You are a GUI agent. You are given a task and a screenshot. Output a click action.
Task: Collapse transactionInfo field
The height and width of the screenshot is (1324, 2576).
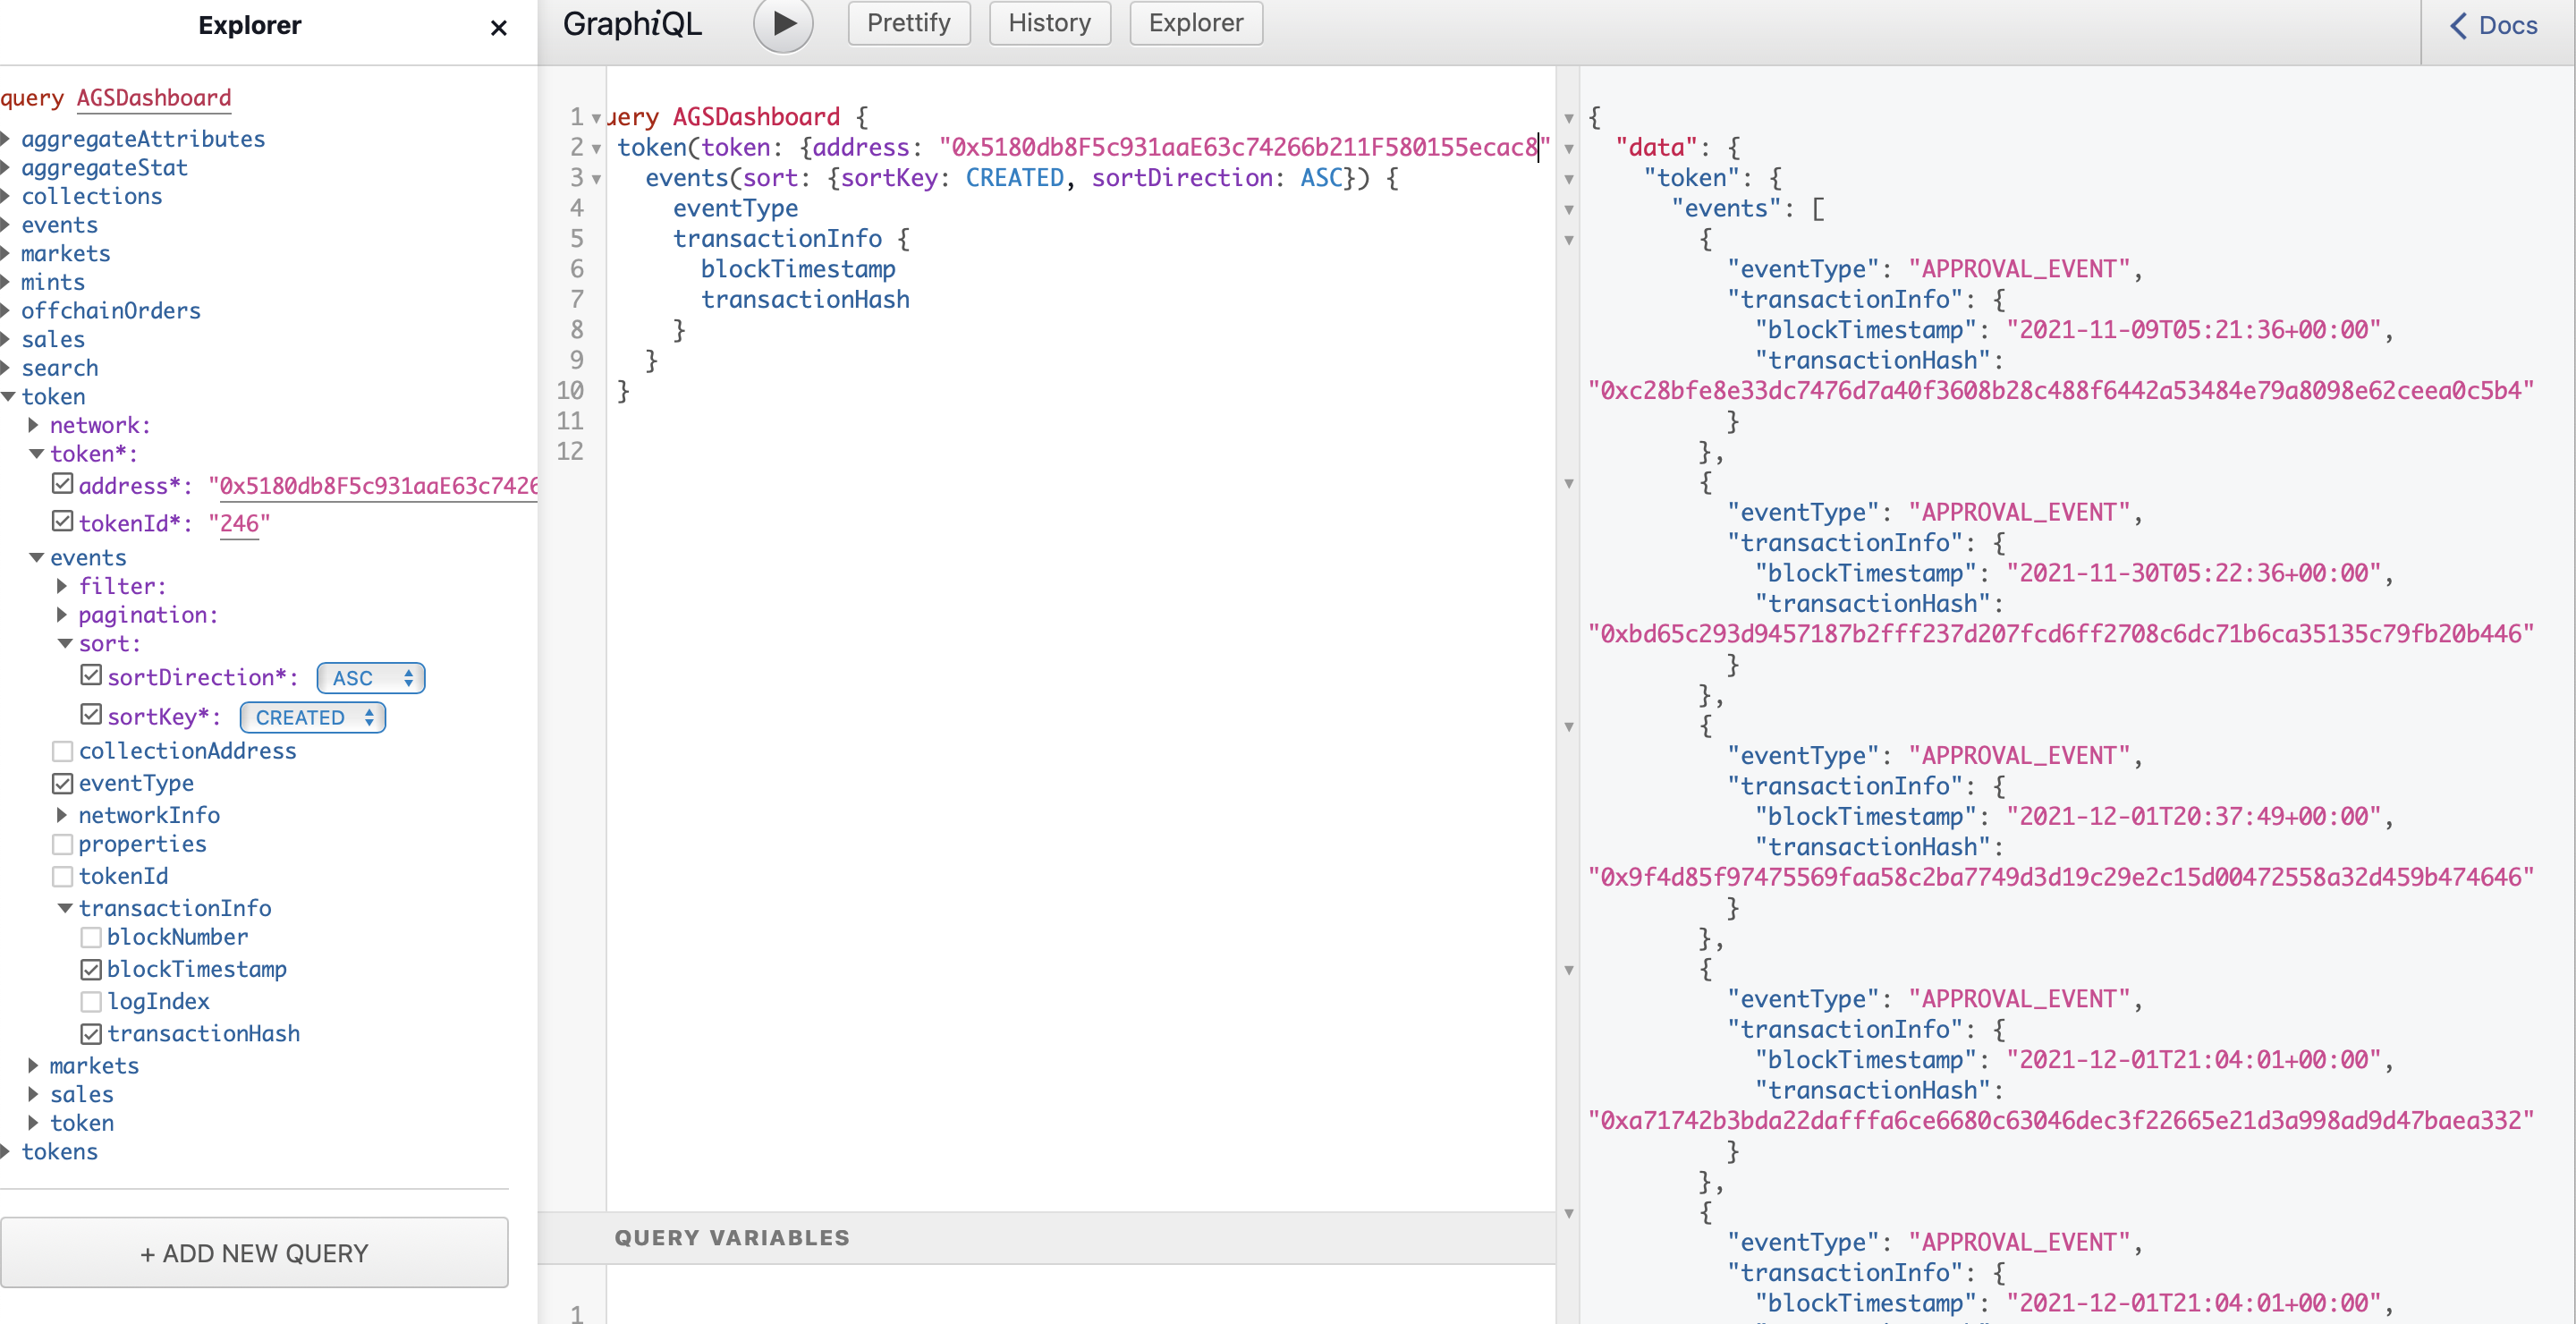pyautogui.click(x=64, y=908)
